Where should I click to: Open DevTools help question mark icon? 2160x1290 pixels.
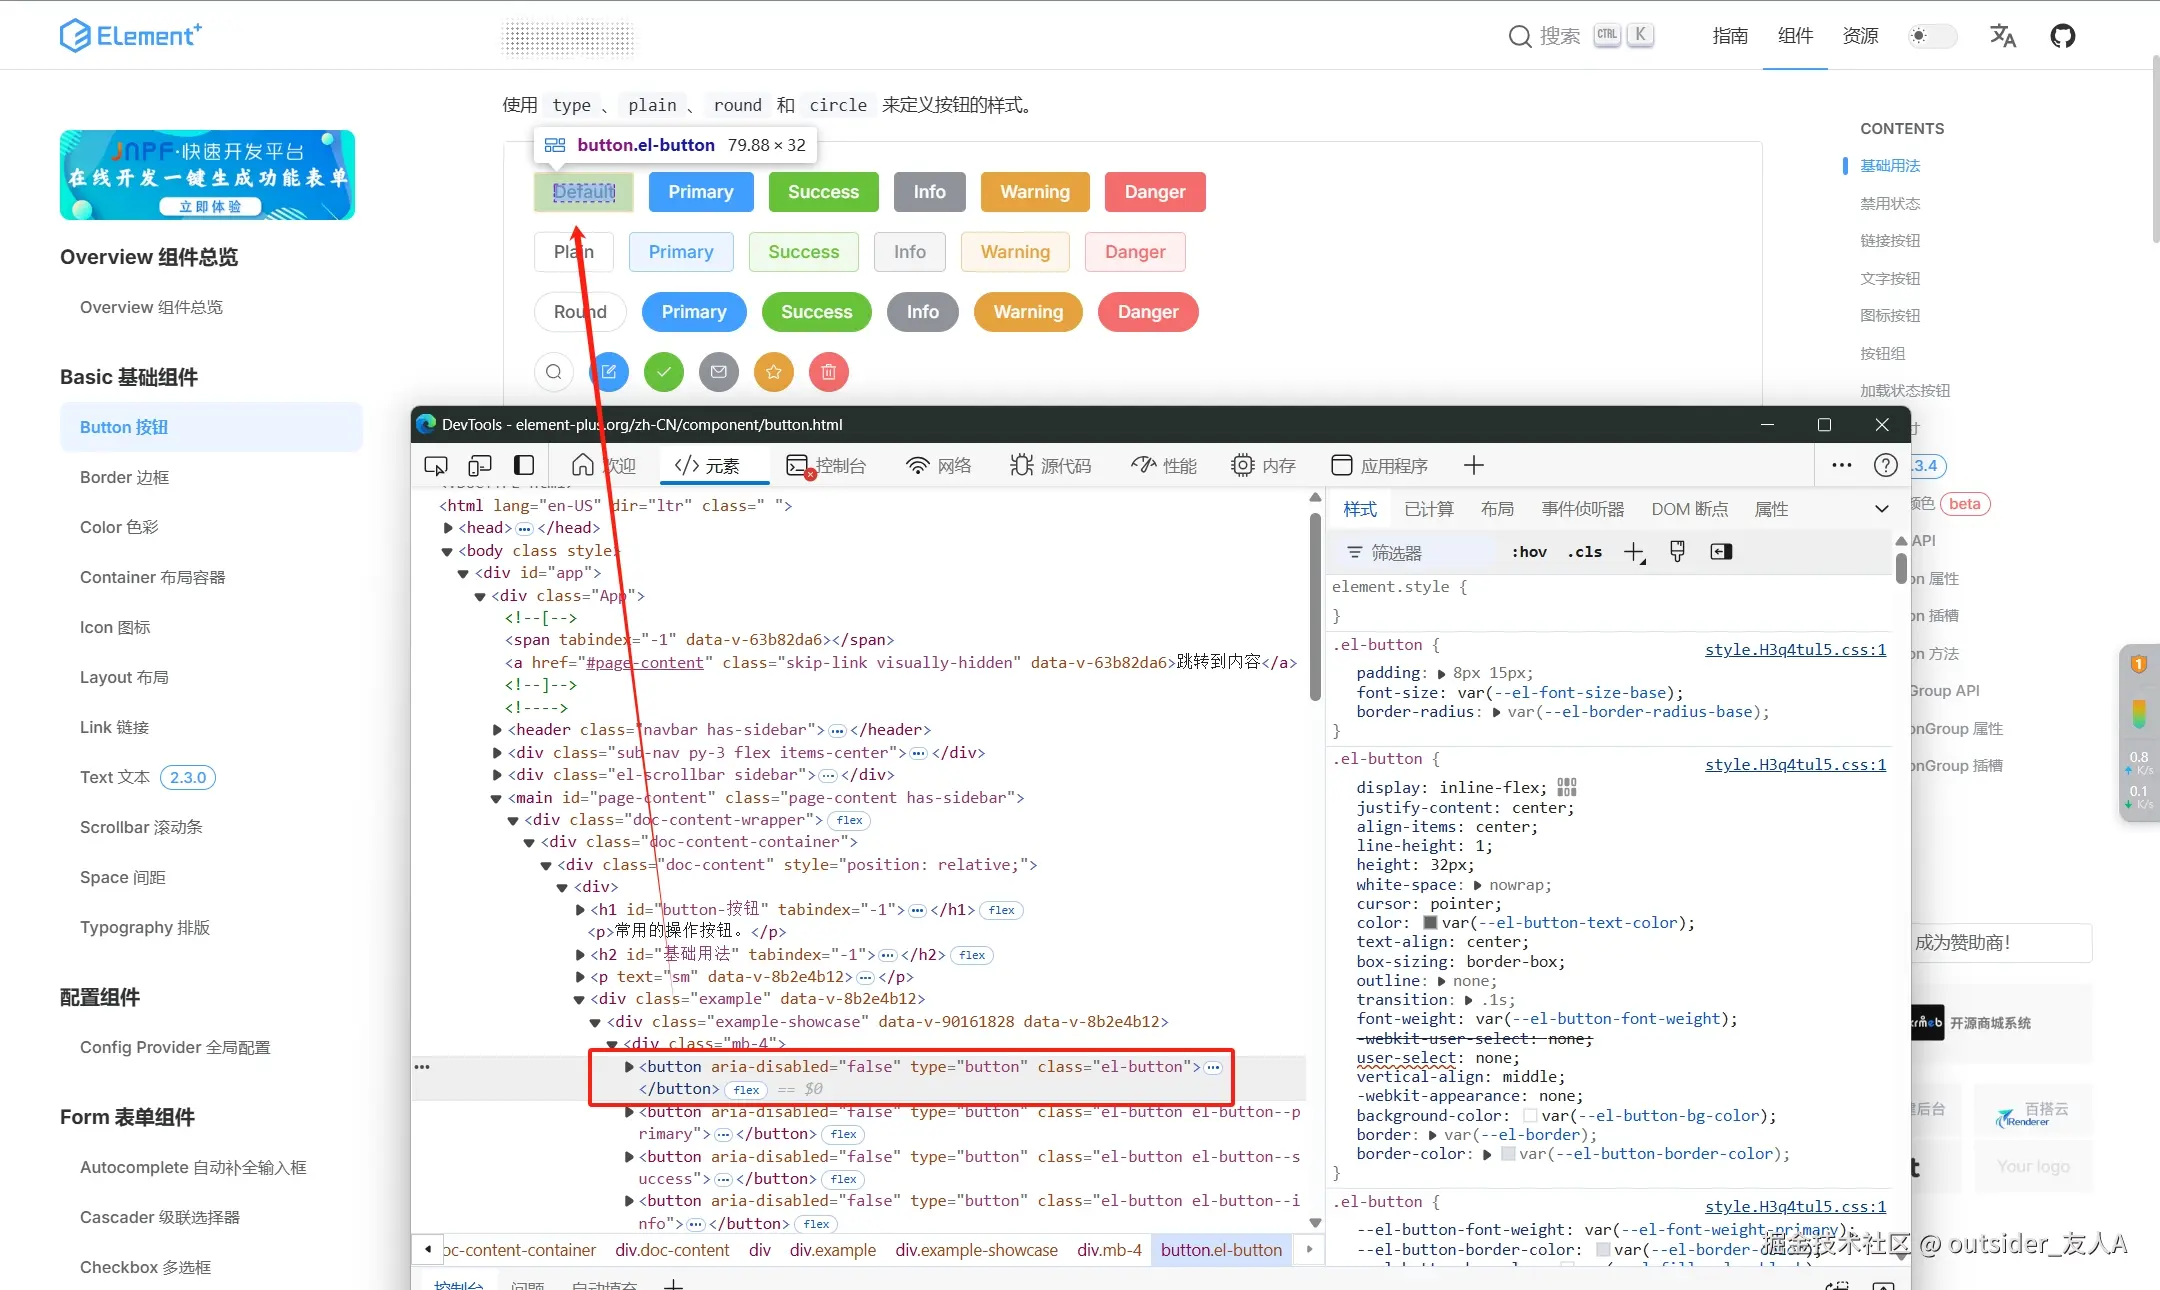pyautogui.click(x=1885, y=466)
